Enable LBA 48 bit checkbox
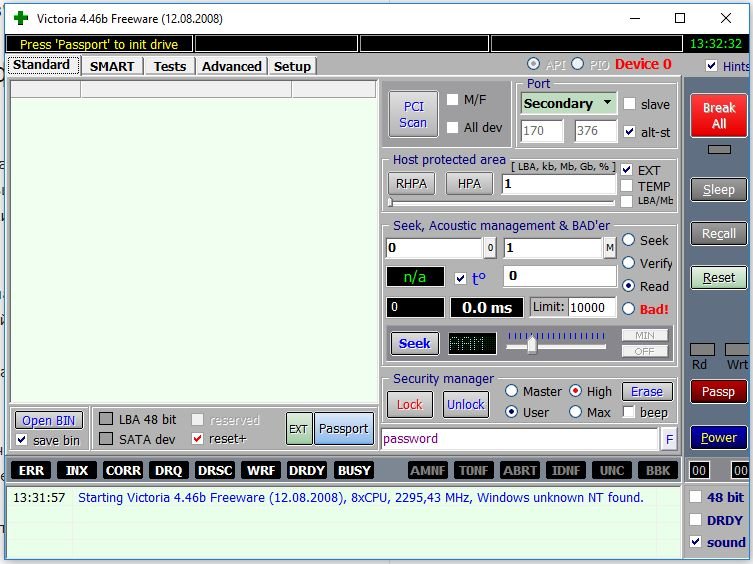This screenshot has height=564, width=753. click(x=106, y=419)
